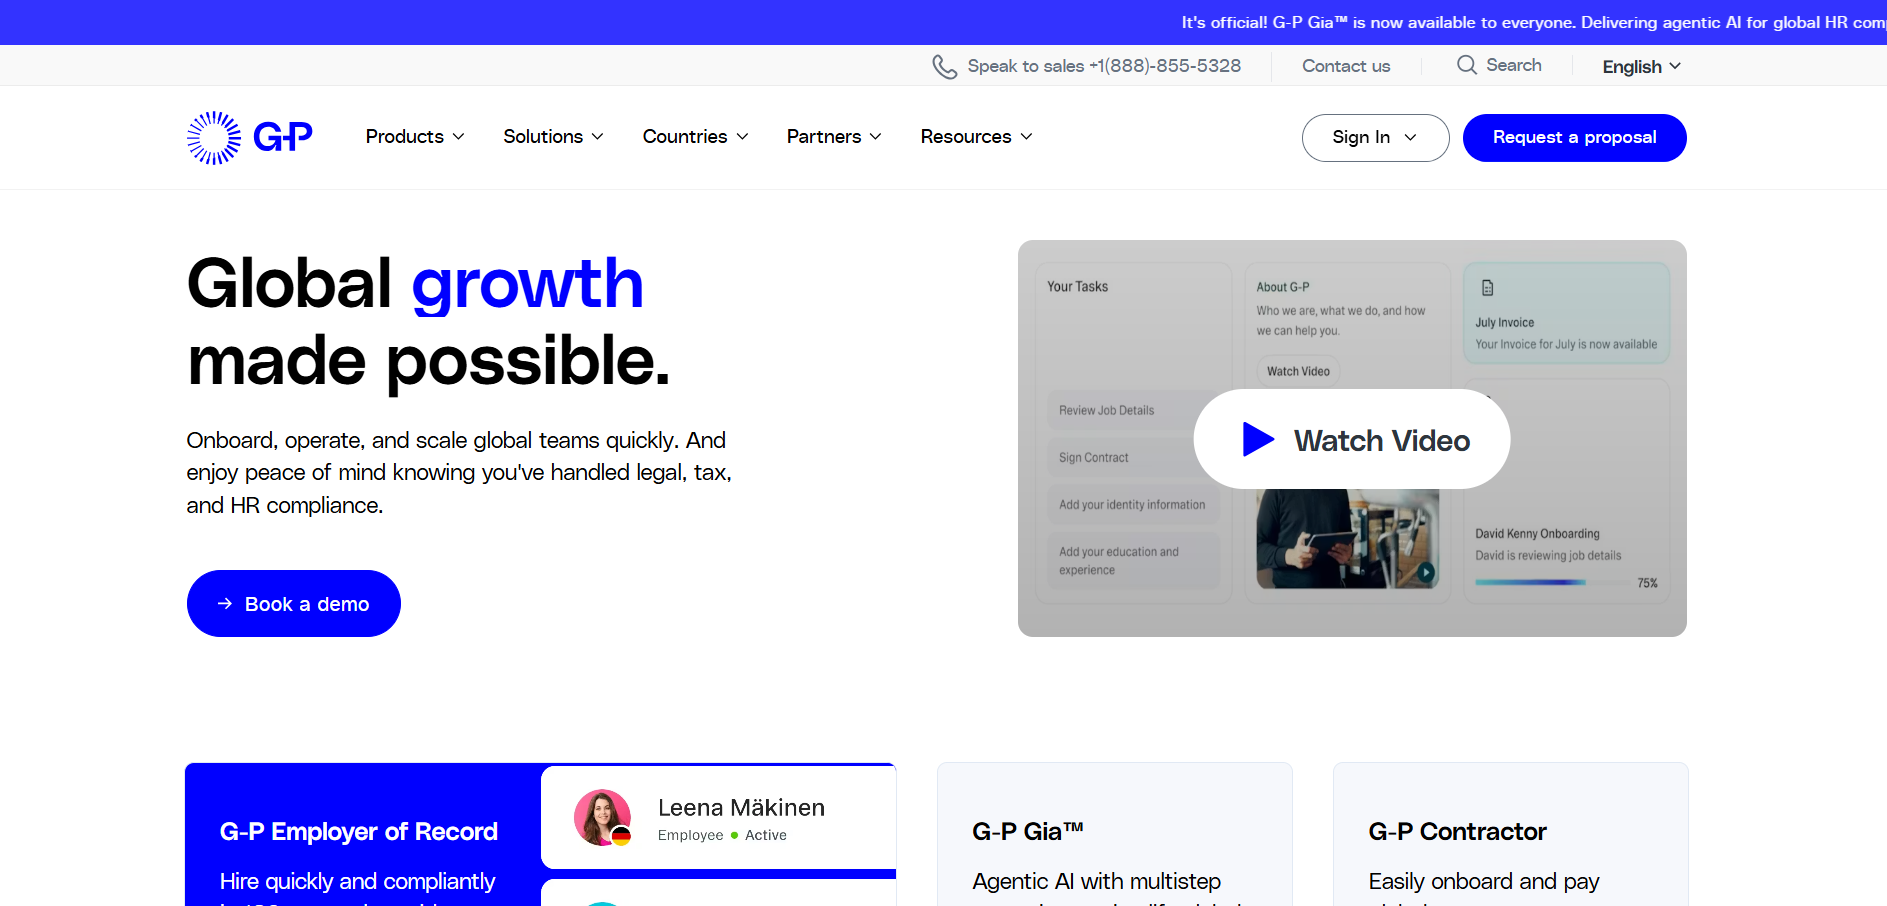
Task: Open the Countries dropdown
Action: [x=696, y=137]
